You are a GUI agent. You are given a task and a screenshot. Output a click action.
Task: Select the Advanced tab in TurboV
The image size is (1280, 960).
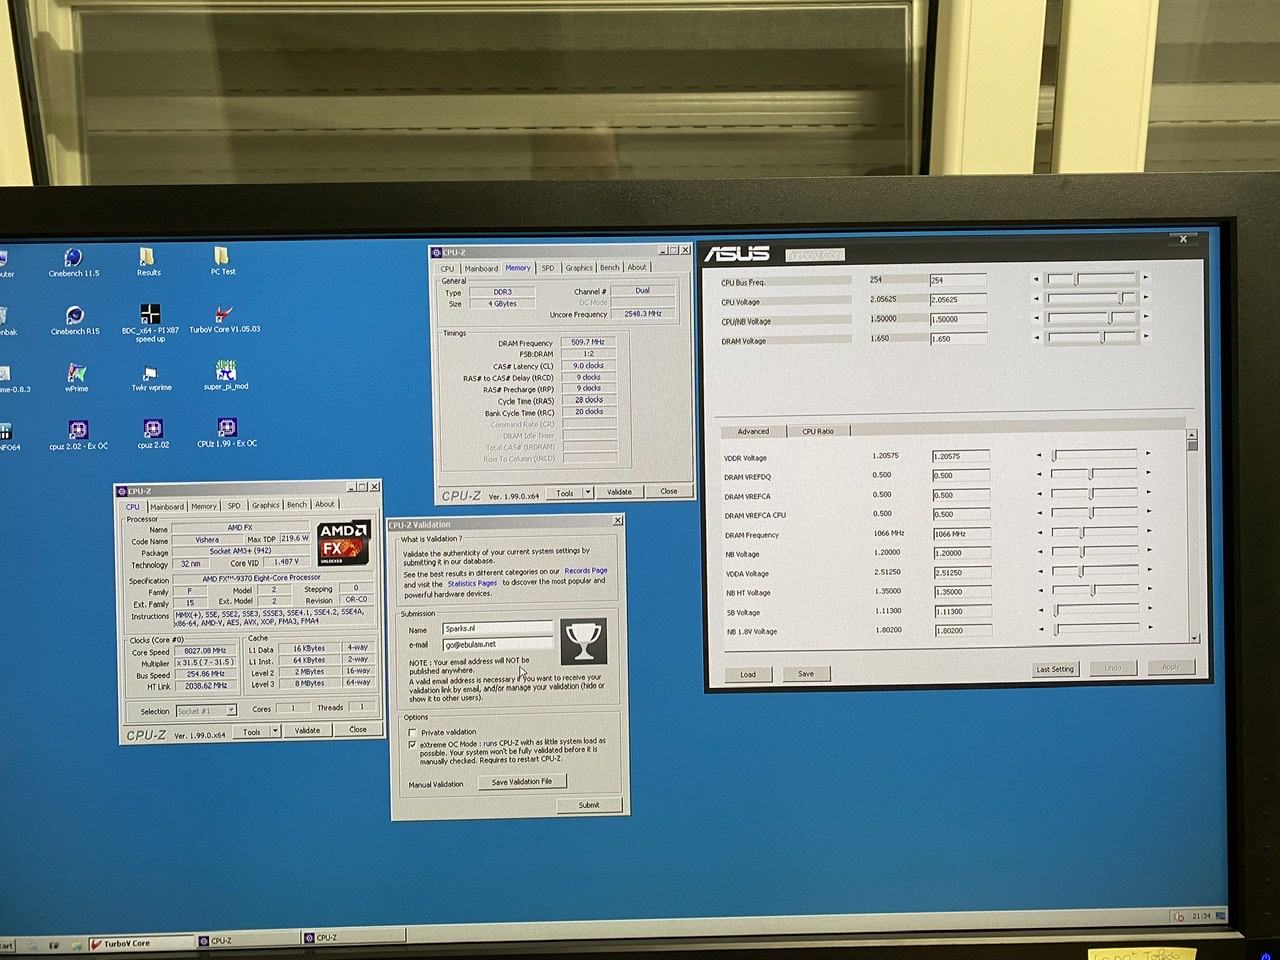click(753, 431)
